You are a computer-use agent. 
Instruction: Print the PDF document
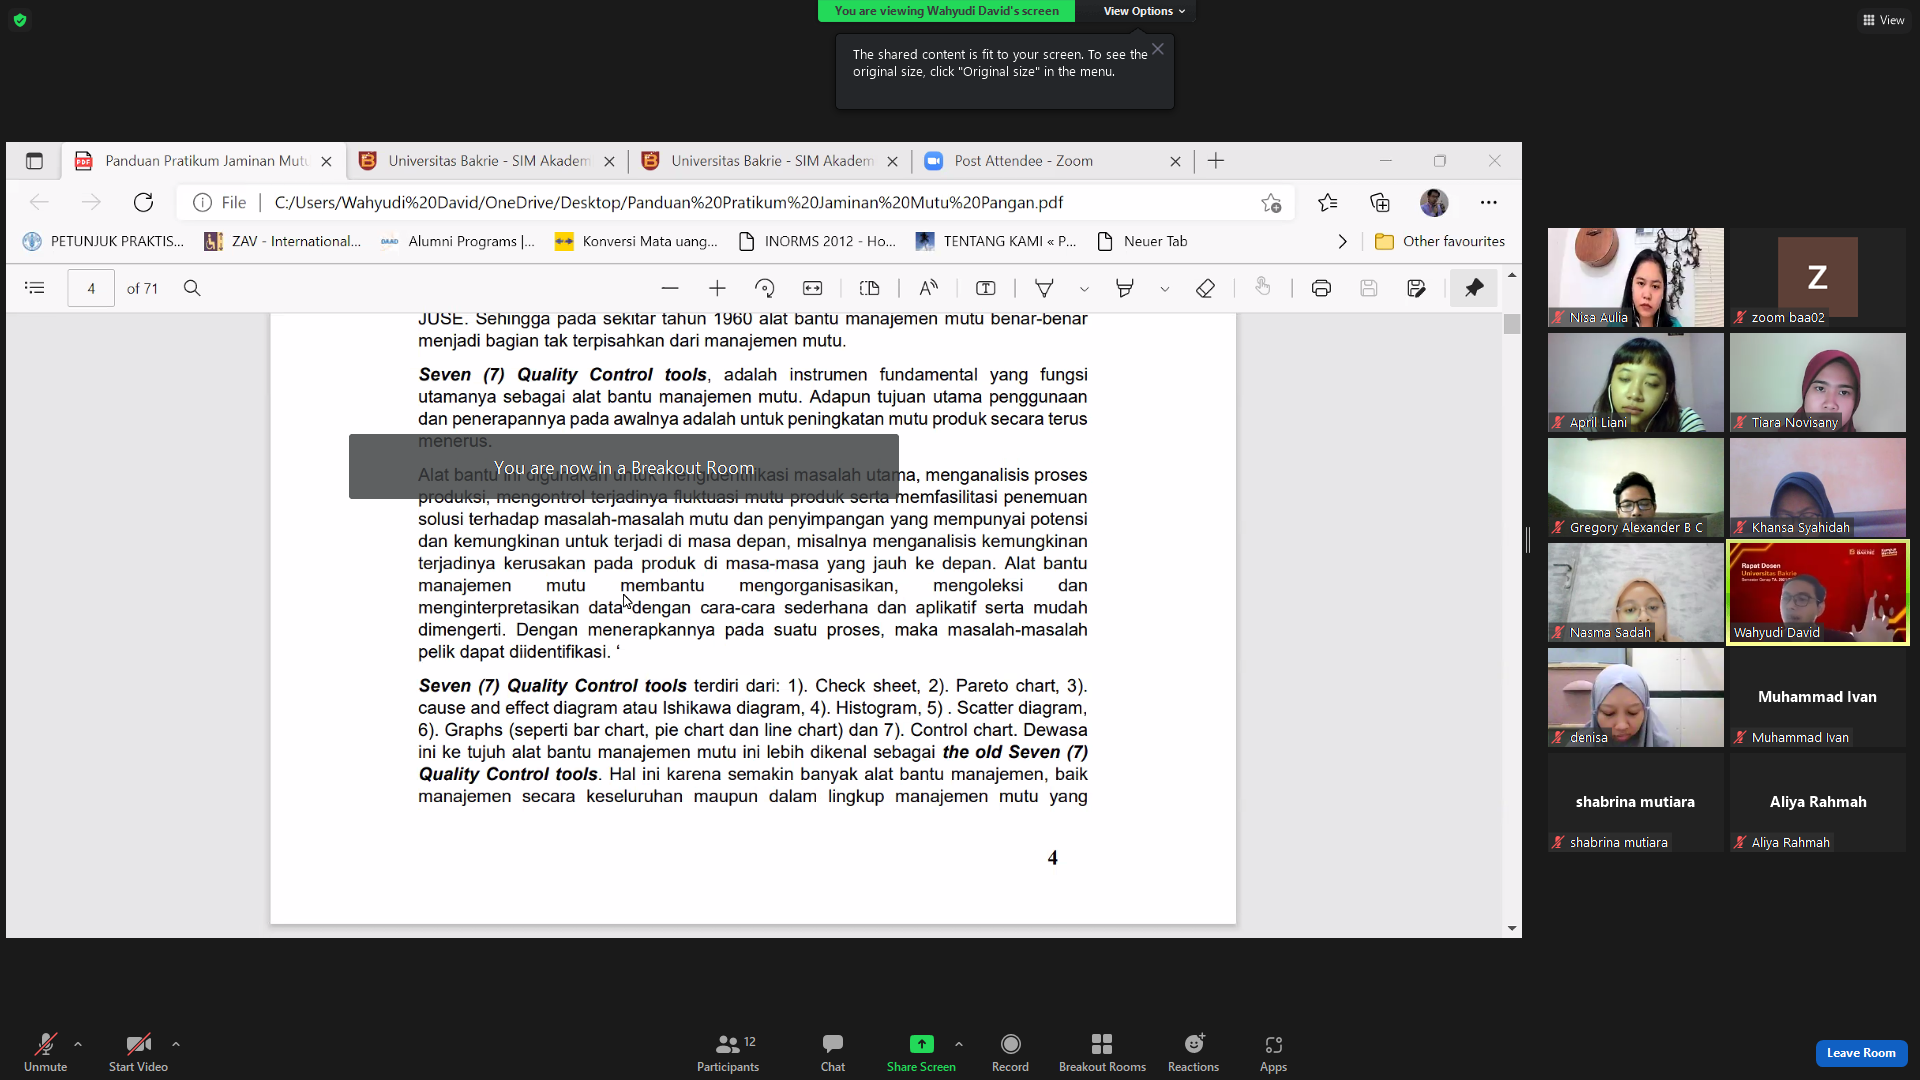coord(1321,288)
